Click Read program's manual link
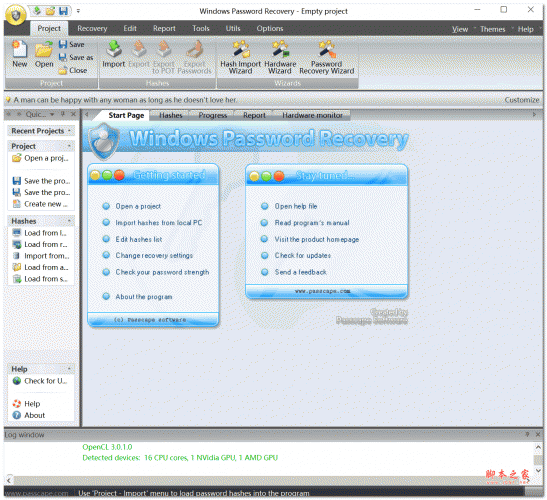 tap(312, 223)
